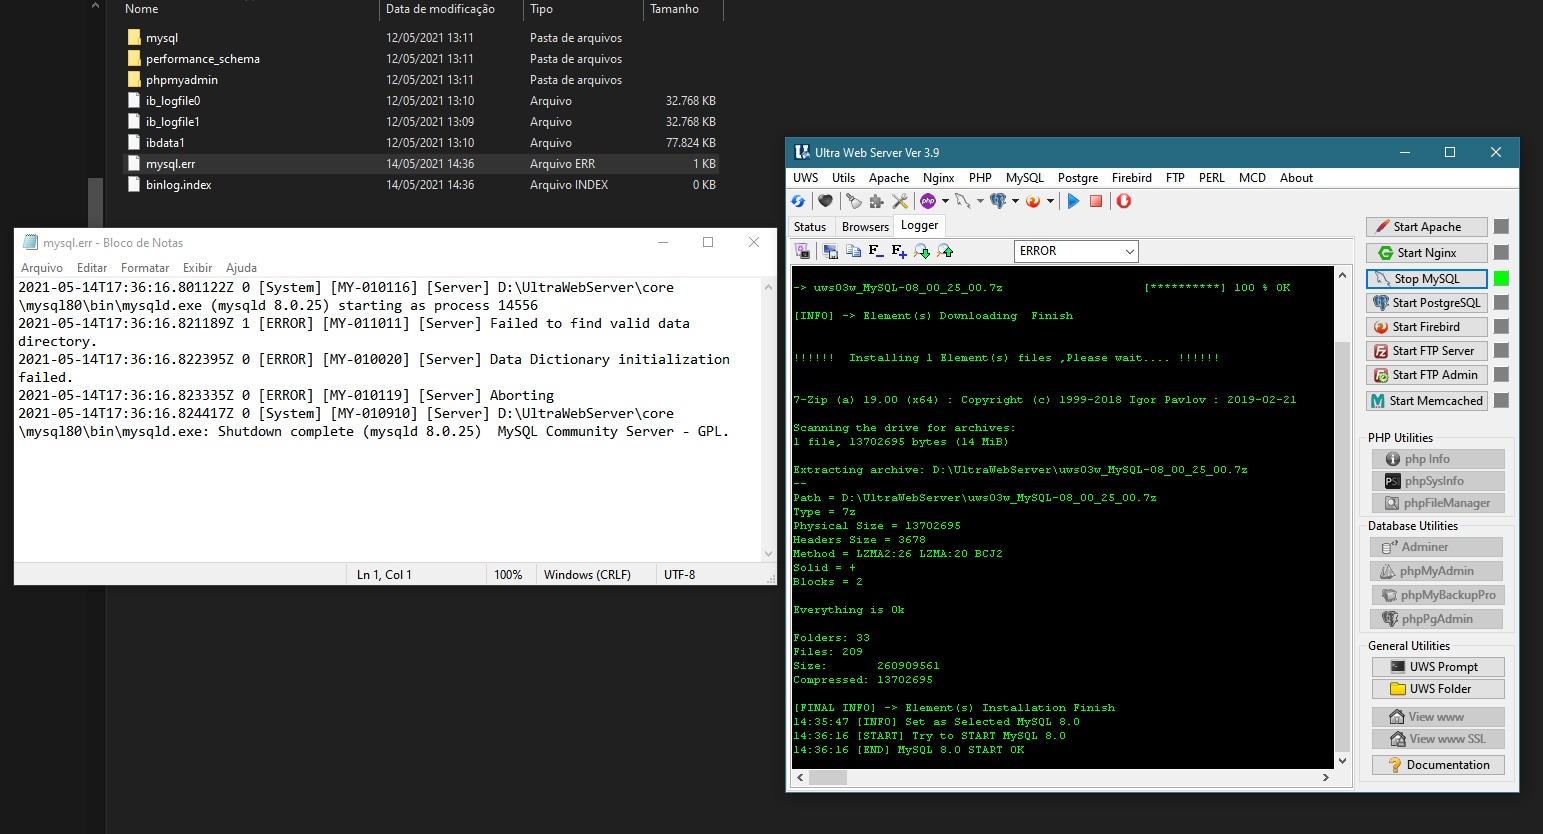Select the mysql folder icon in Explorer
The image size is (1543, 834).
tap(134, 37)
